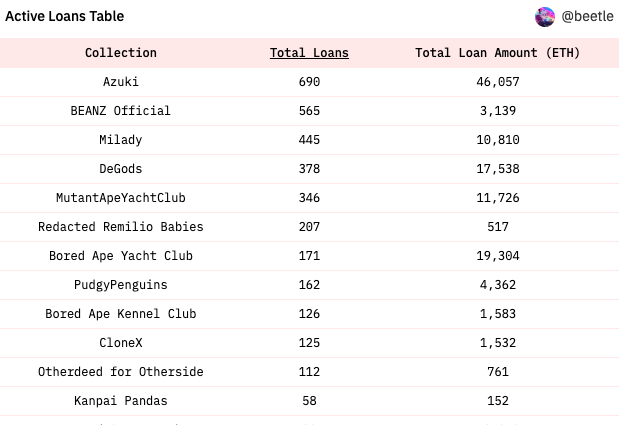This screenshot has height=430, width=619.
Task: Select the PudgyPenguins collection cell
Action: [x=121, y=285]
